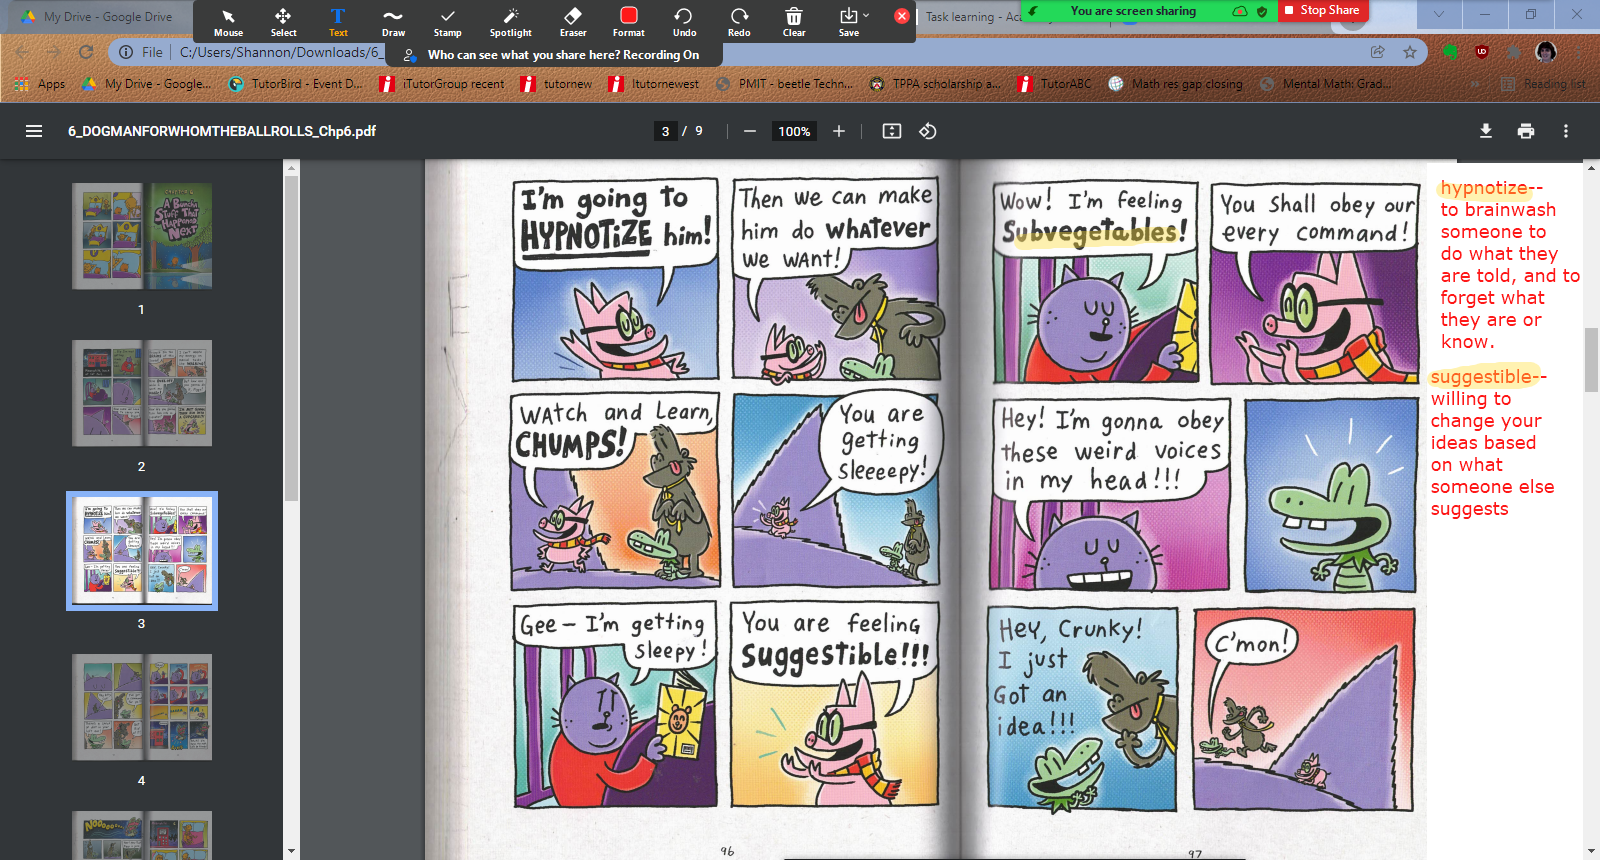Enable the Spotlight tool
This screenshot has width=1600, height=860.
pyautogui.click(x=510, y=22)
